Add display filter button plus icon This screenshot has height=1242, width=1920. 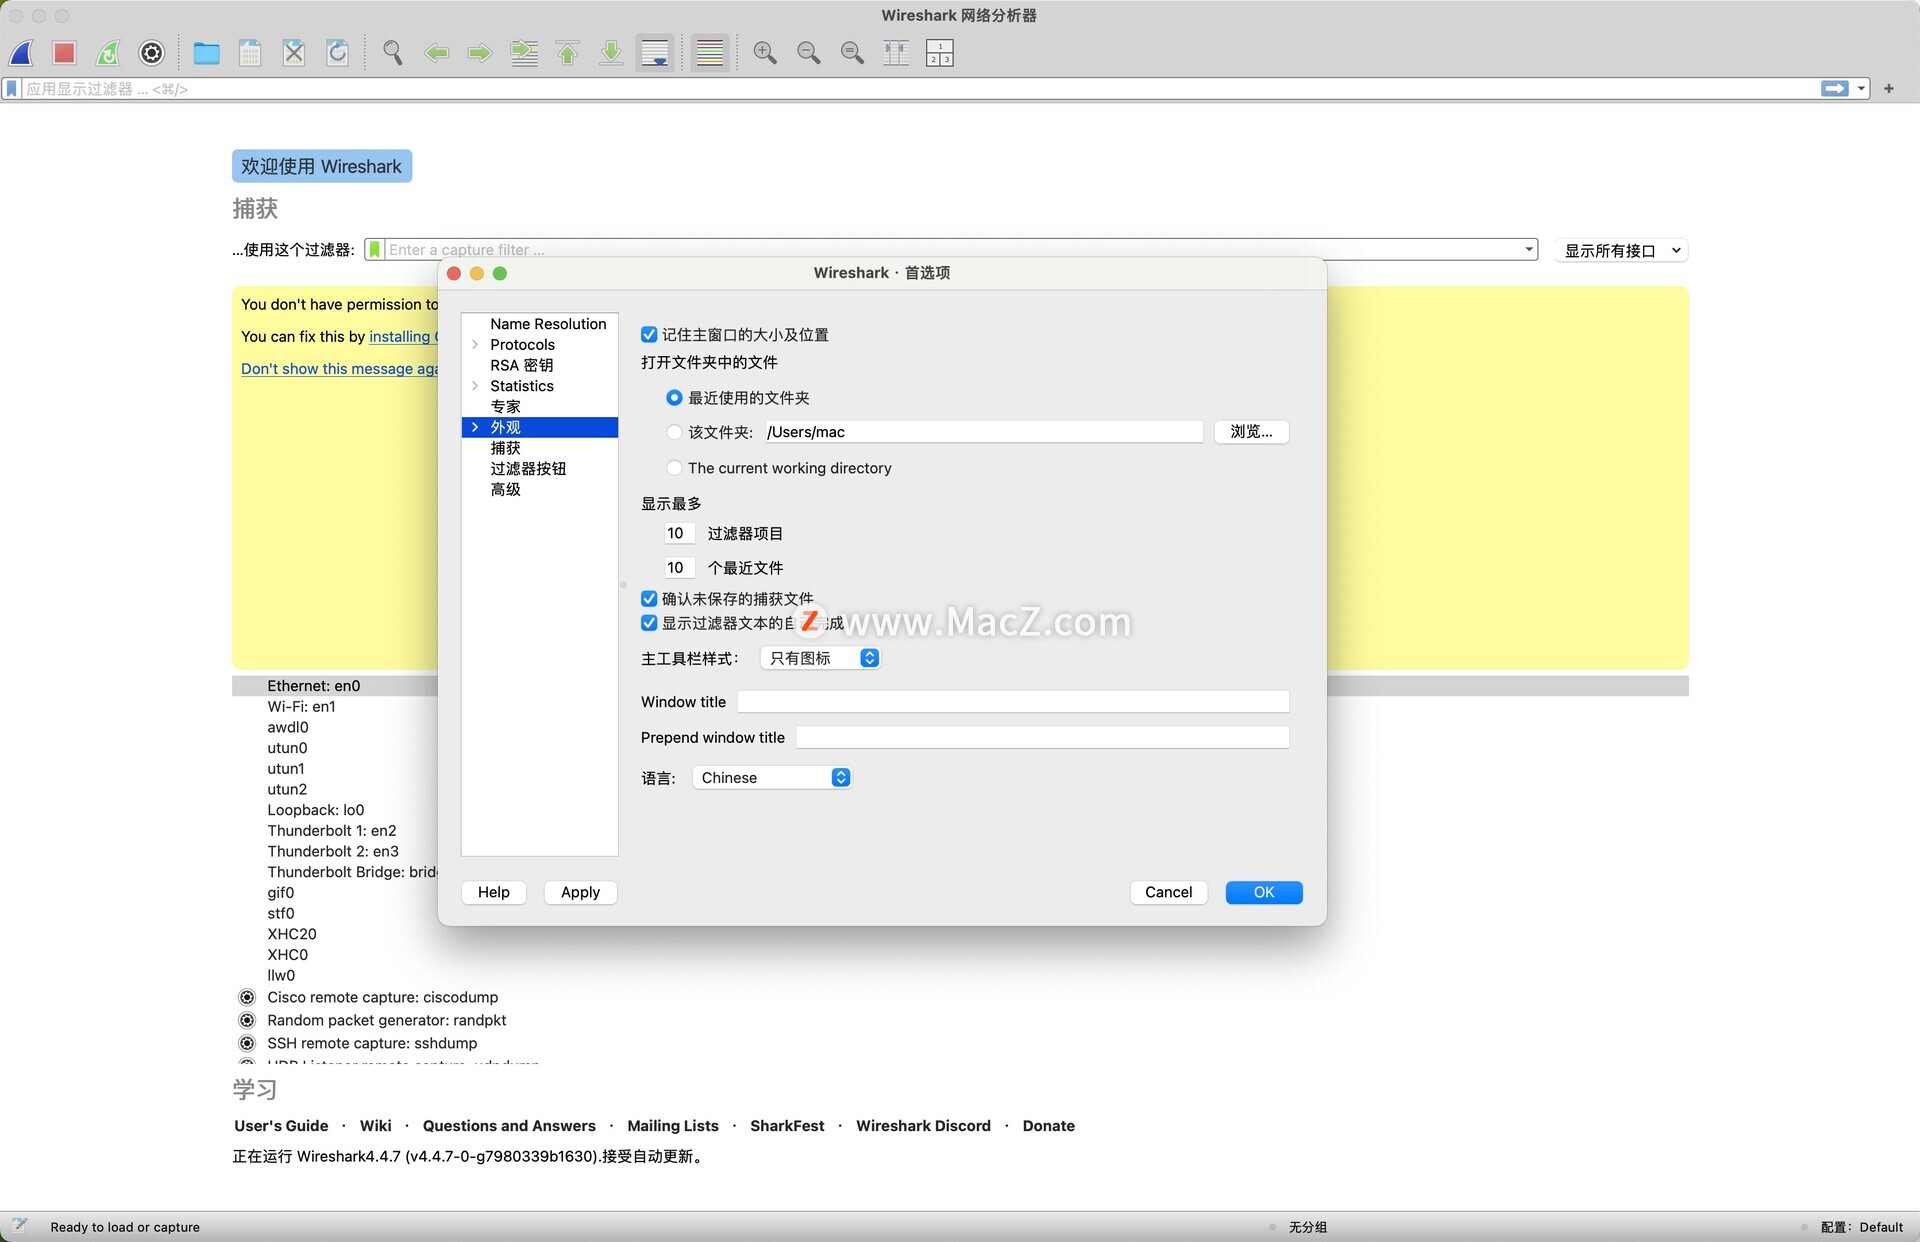[1889, 89]
